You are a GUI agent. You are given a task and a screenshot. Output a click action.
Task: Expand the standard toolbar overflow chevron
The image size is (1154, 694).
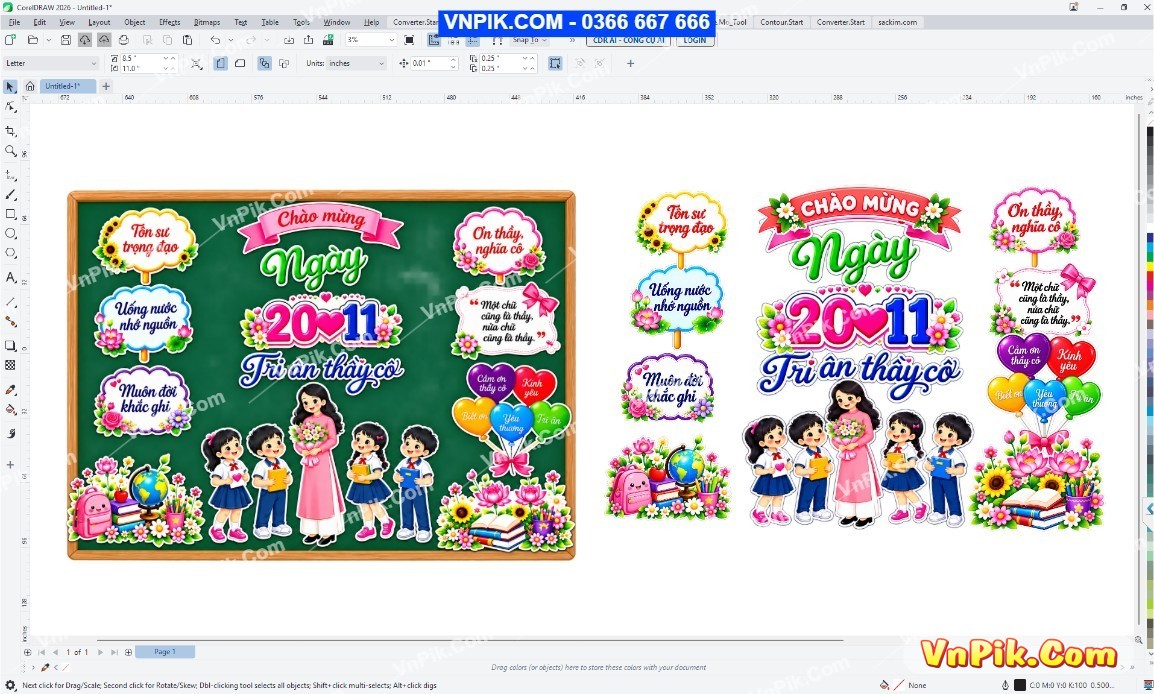click(x=572, y=40)
